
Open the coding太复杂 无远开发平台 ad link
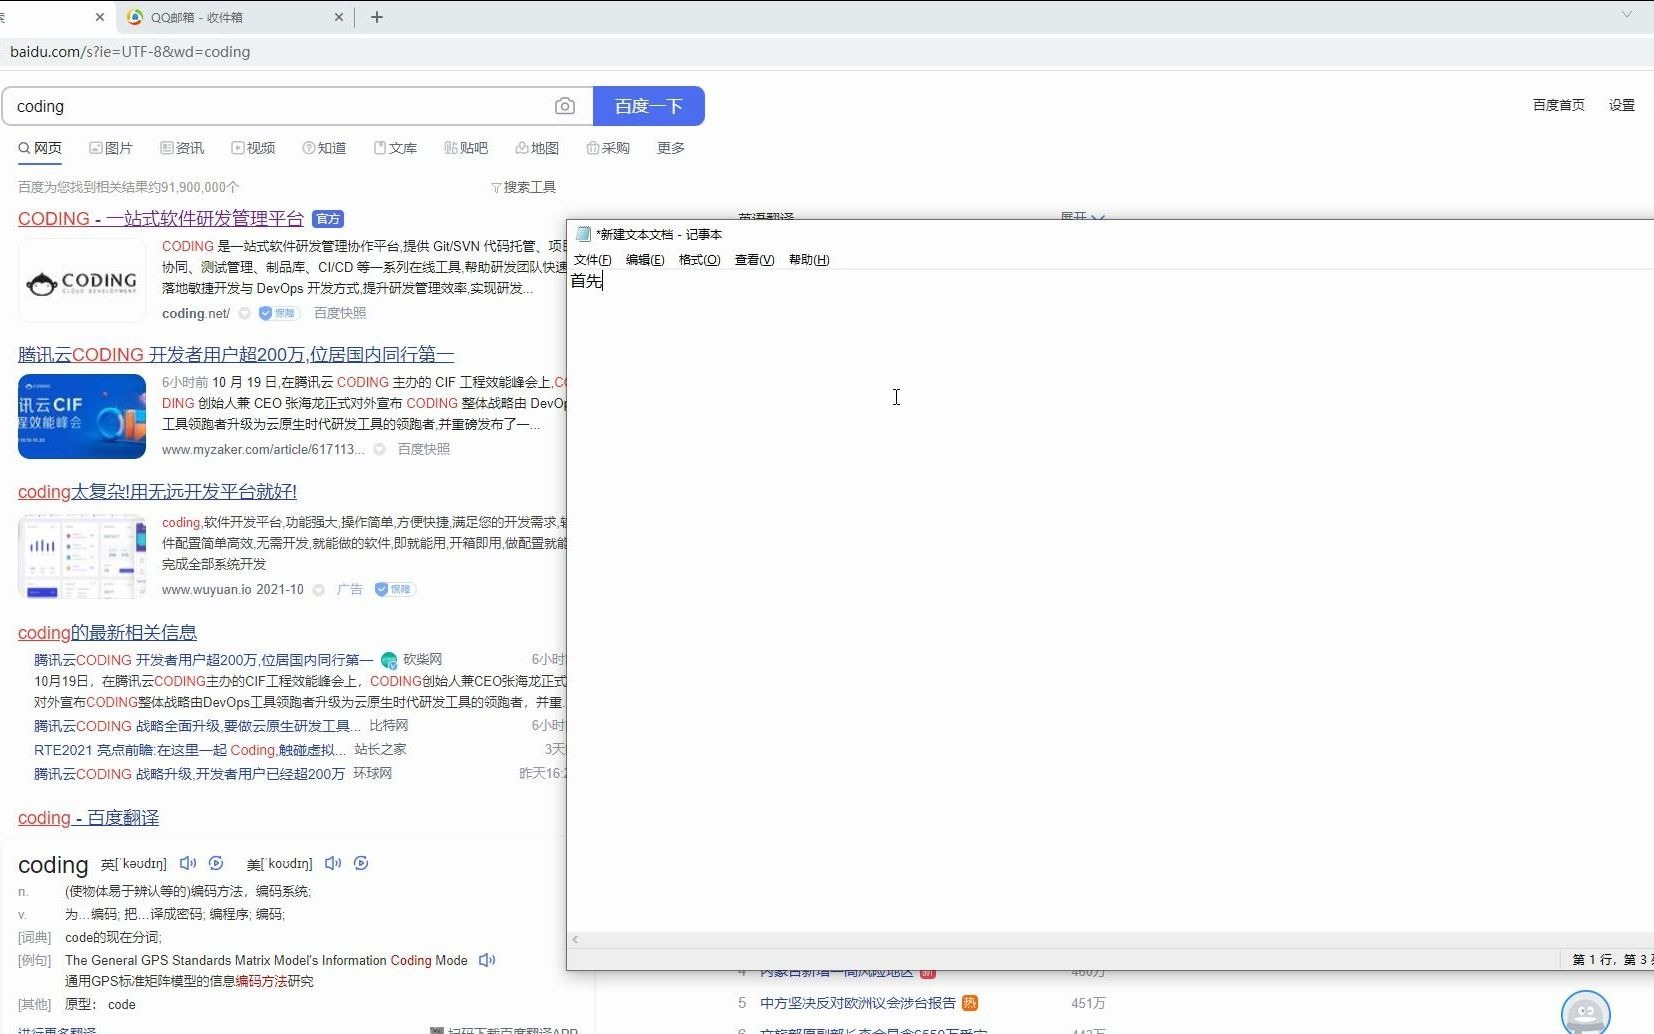tap(157, 491)
